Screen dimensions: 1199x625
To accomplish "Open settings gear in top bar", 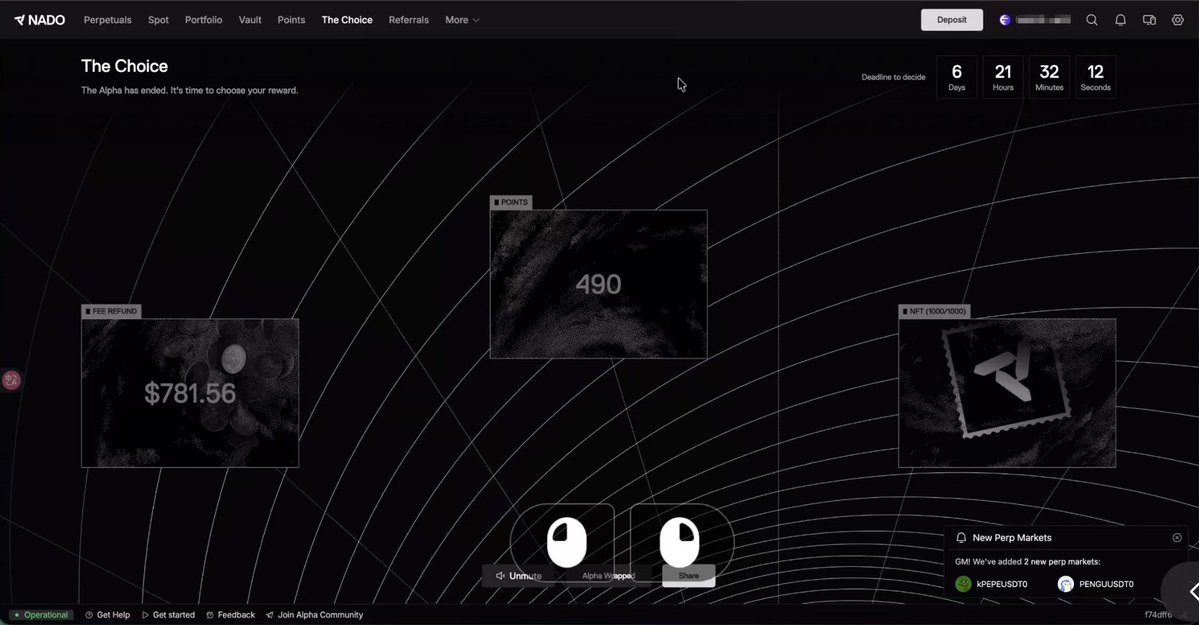I will pyautogui.click(x=1178, y=20).
